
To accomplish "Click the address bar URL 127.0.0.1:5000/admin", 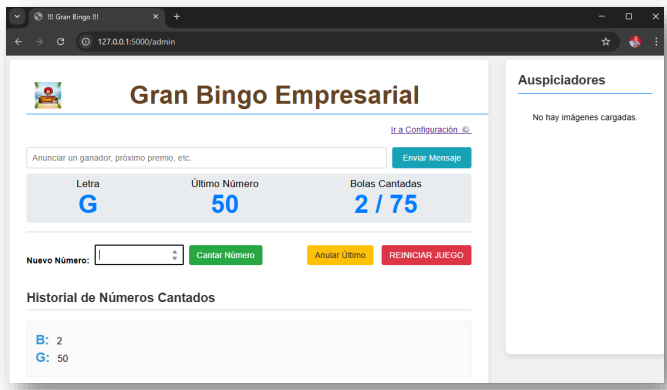I will coord(136,42).
